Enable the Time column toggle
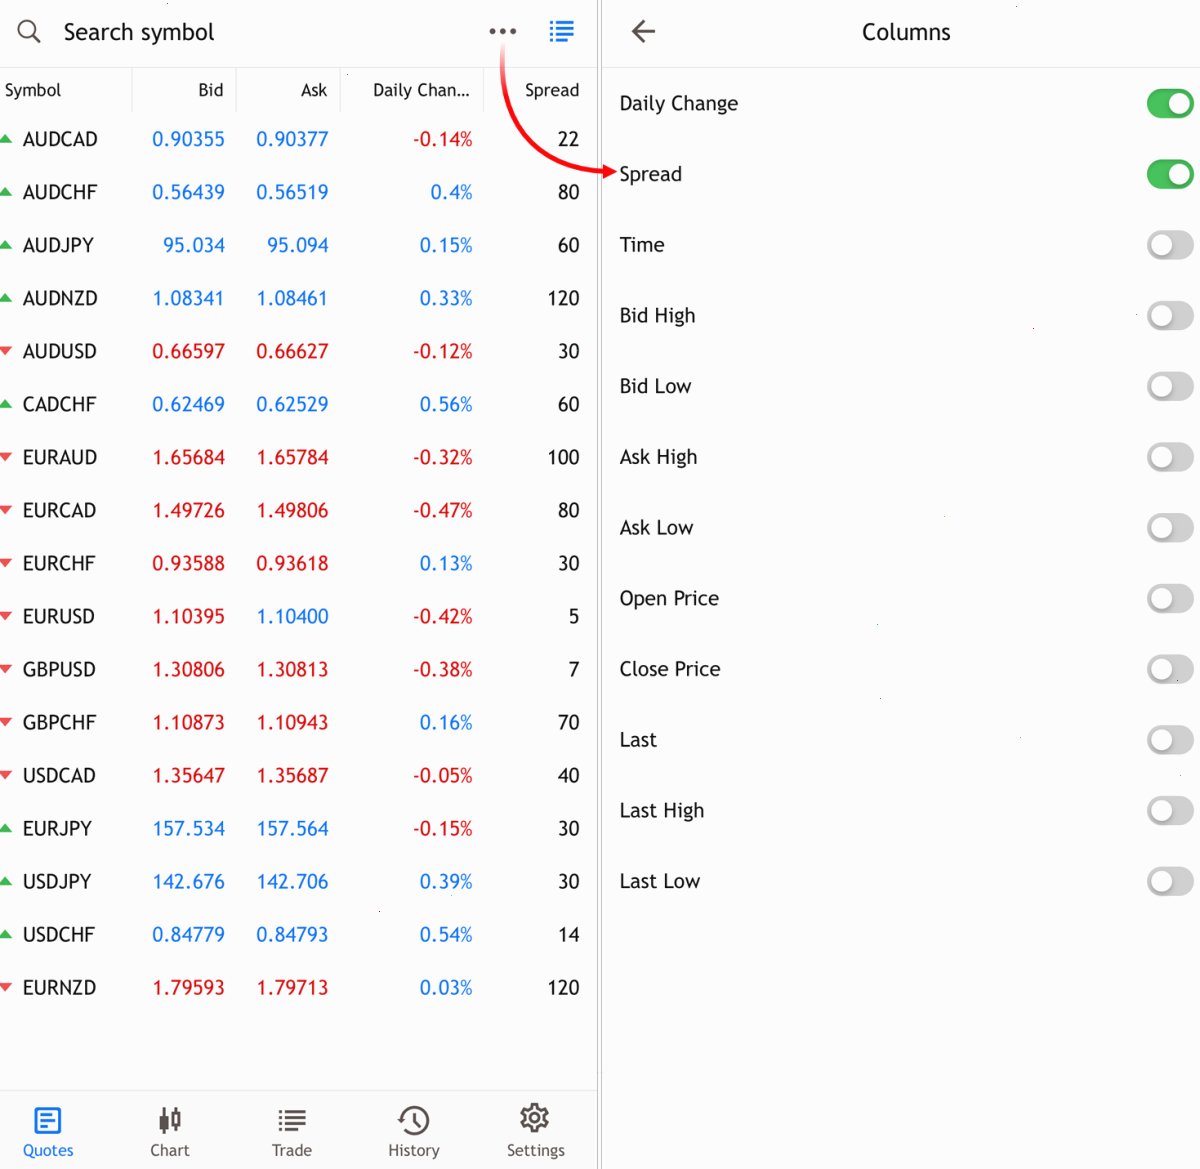The height and width of the screenshot is (1169, 1200). pyautogui.click(x=1170, y=245)
